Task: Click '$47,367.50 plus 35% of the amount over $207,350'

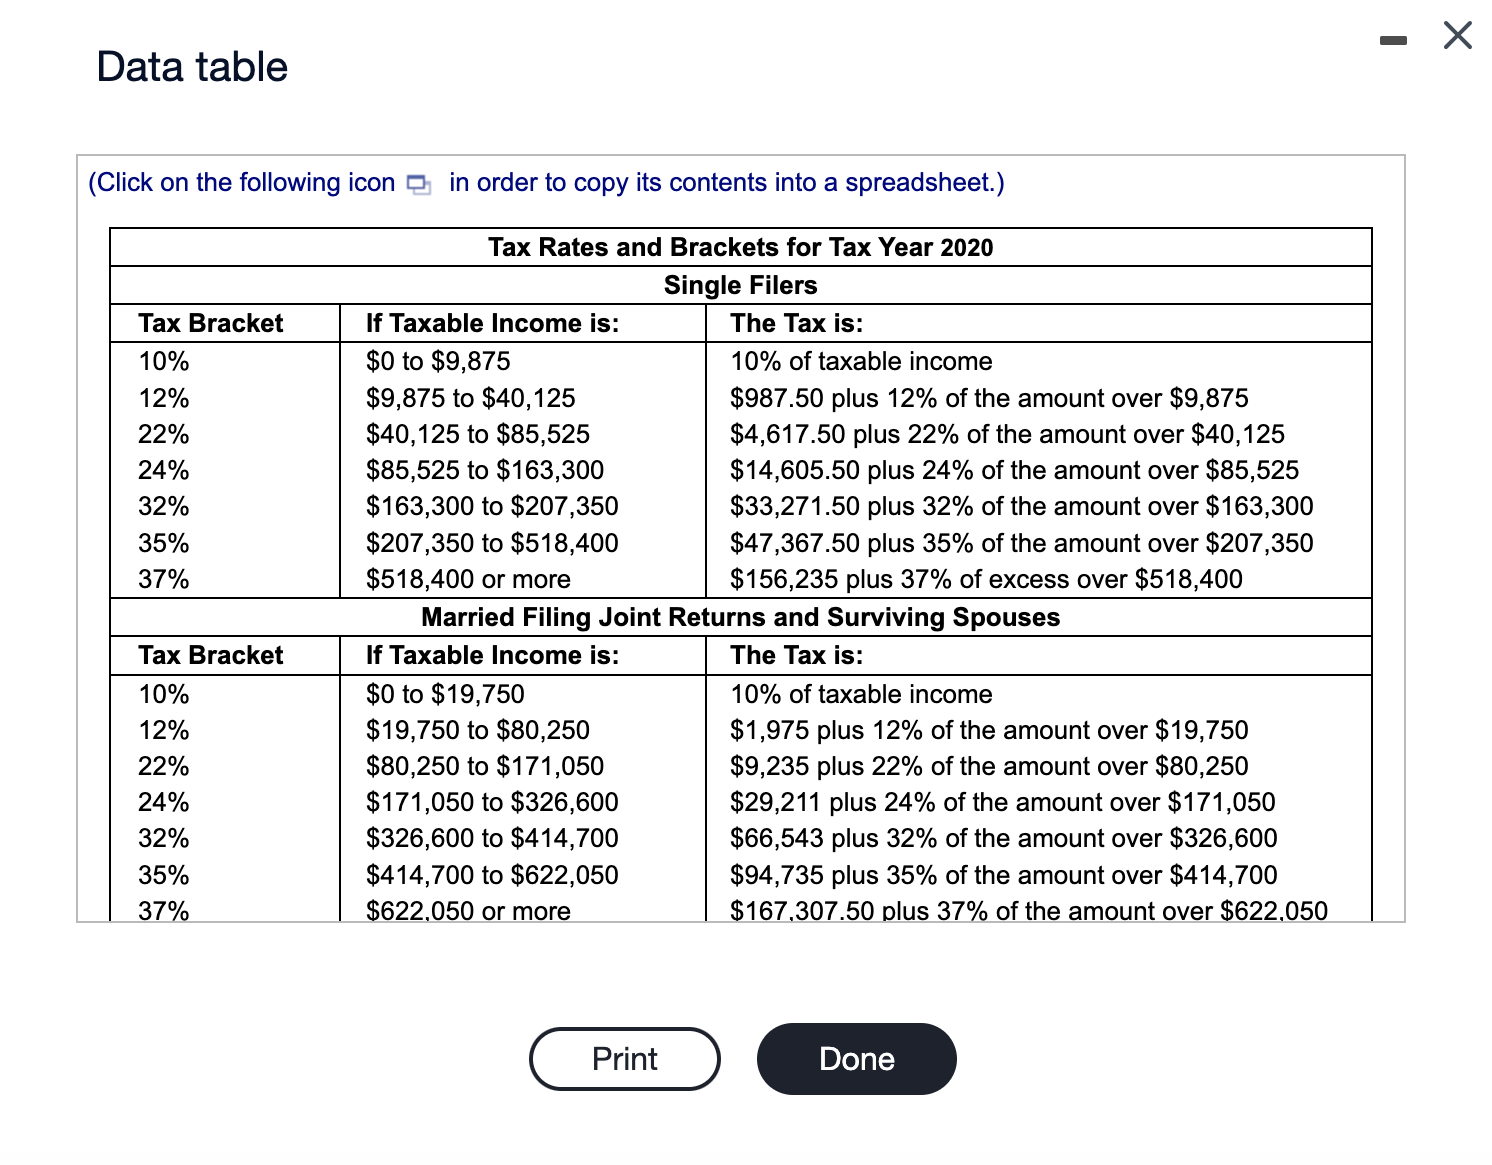Action: pos(1022,543)
